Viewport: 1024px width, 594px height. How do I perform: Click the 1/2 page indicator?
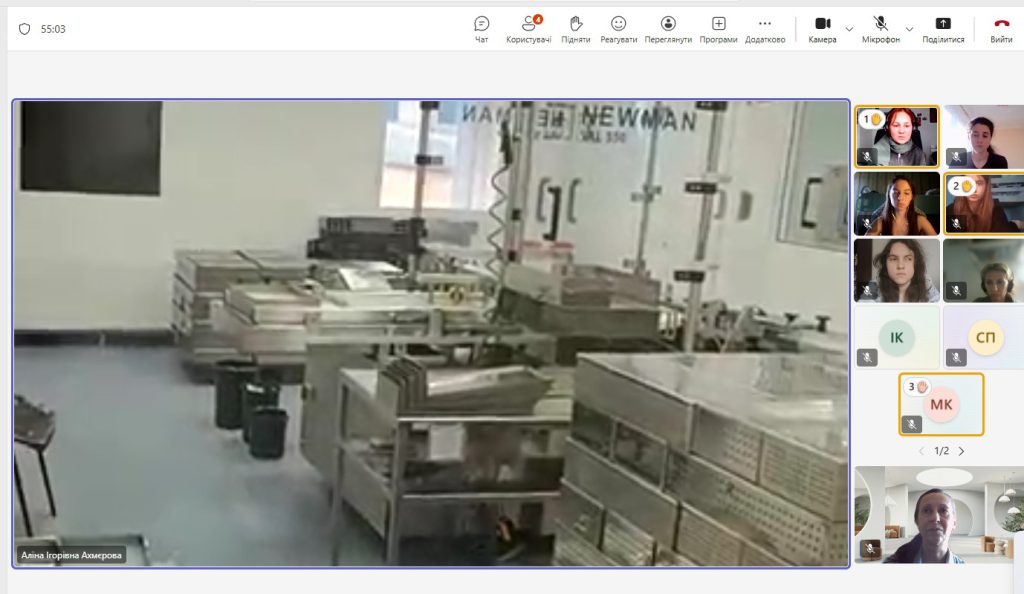click(941, 451)
